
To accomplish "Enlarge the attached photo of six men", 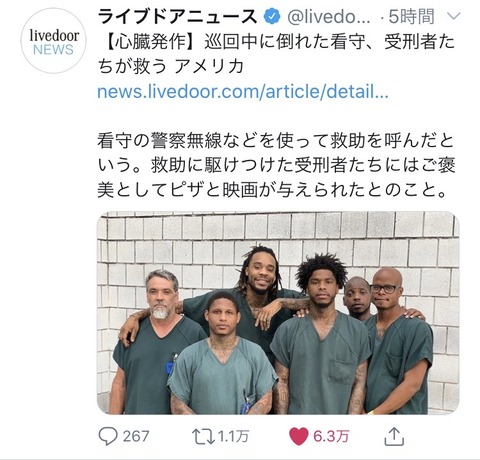I will 278,313.
